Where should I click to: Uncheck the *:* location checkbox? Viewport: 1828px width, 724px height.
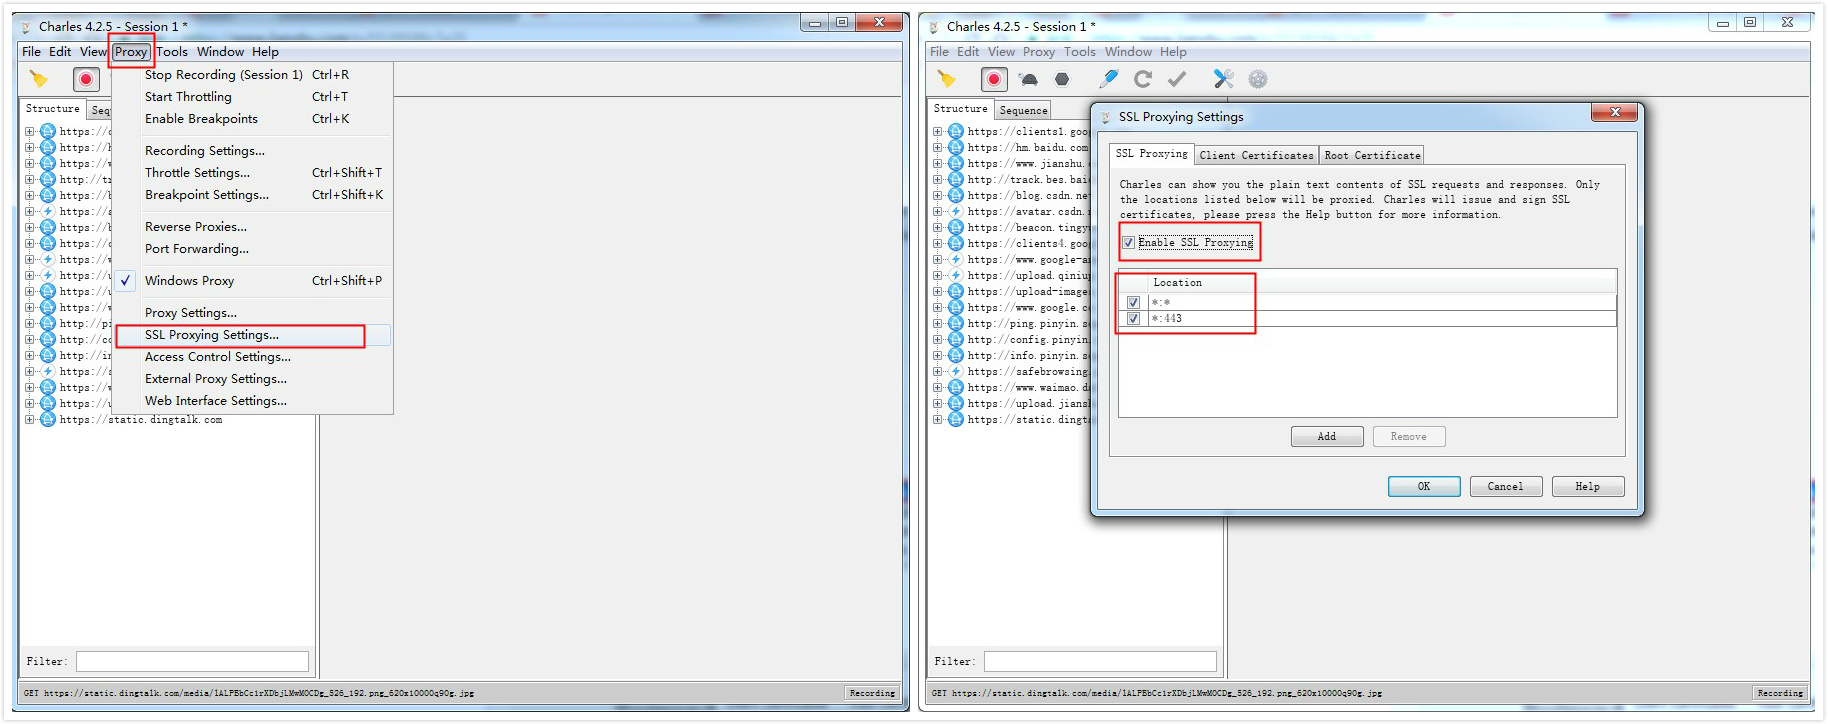tap(1133, 302)
